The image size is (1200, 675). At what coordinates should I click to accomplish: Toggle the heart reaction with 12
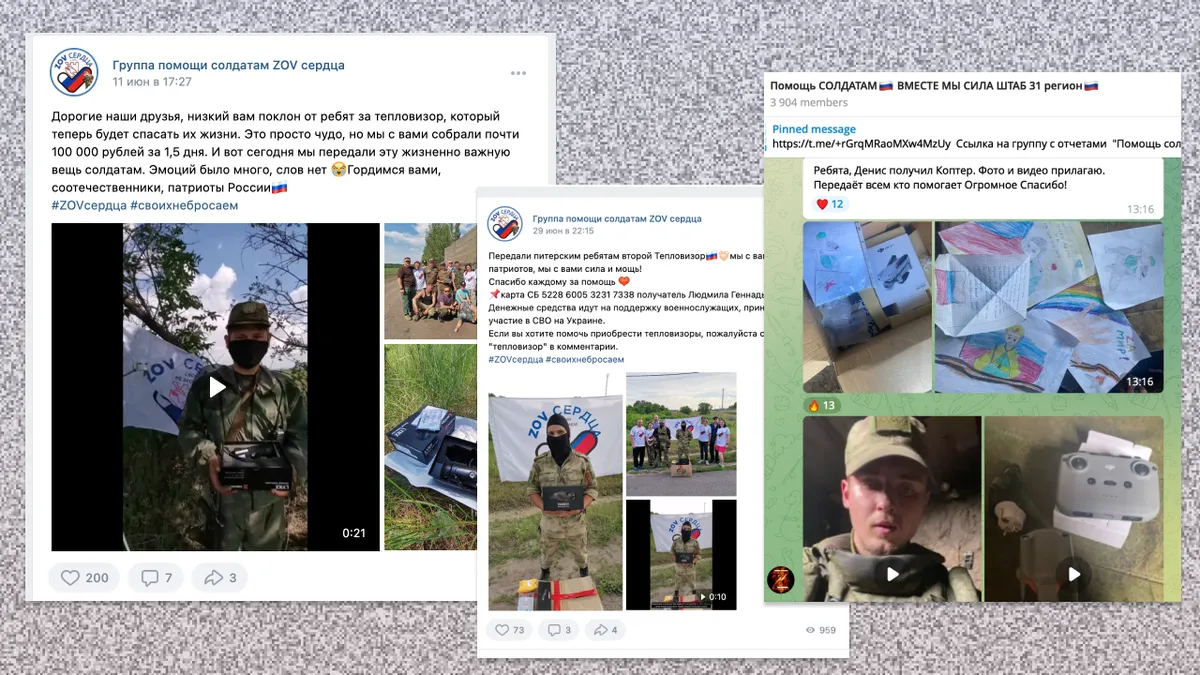pos(830,204)
